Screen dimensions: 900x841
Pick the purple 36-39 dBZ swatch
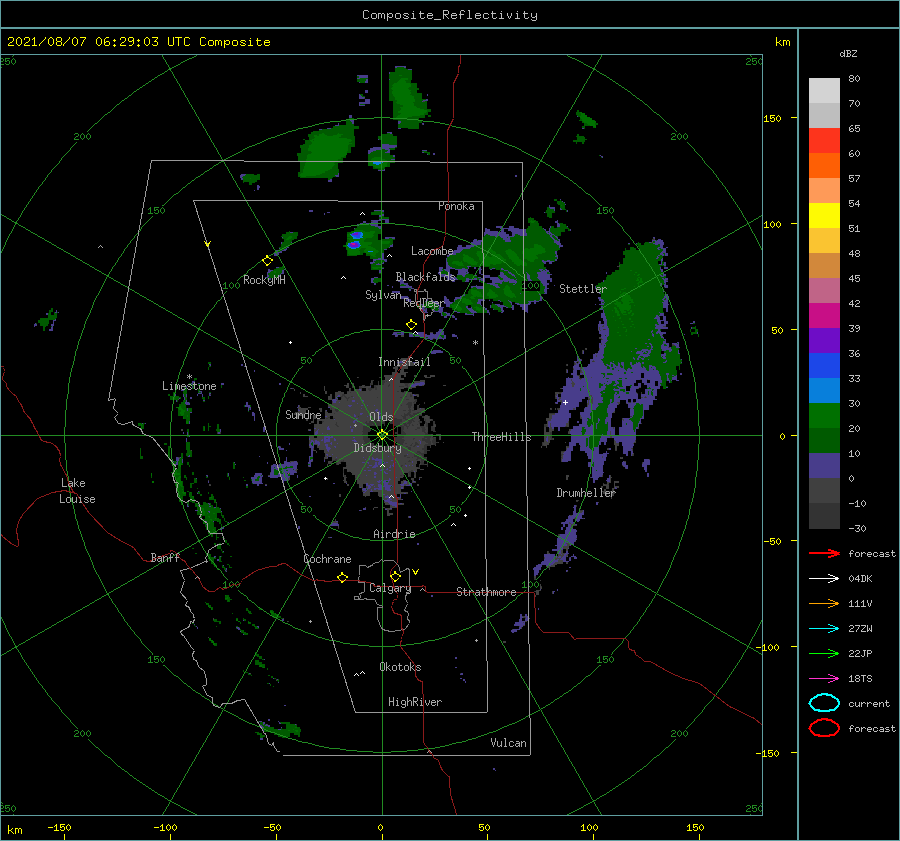824,340
